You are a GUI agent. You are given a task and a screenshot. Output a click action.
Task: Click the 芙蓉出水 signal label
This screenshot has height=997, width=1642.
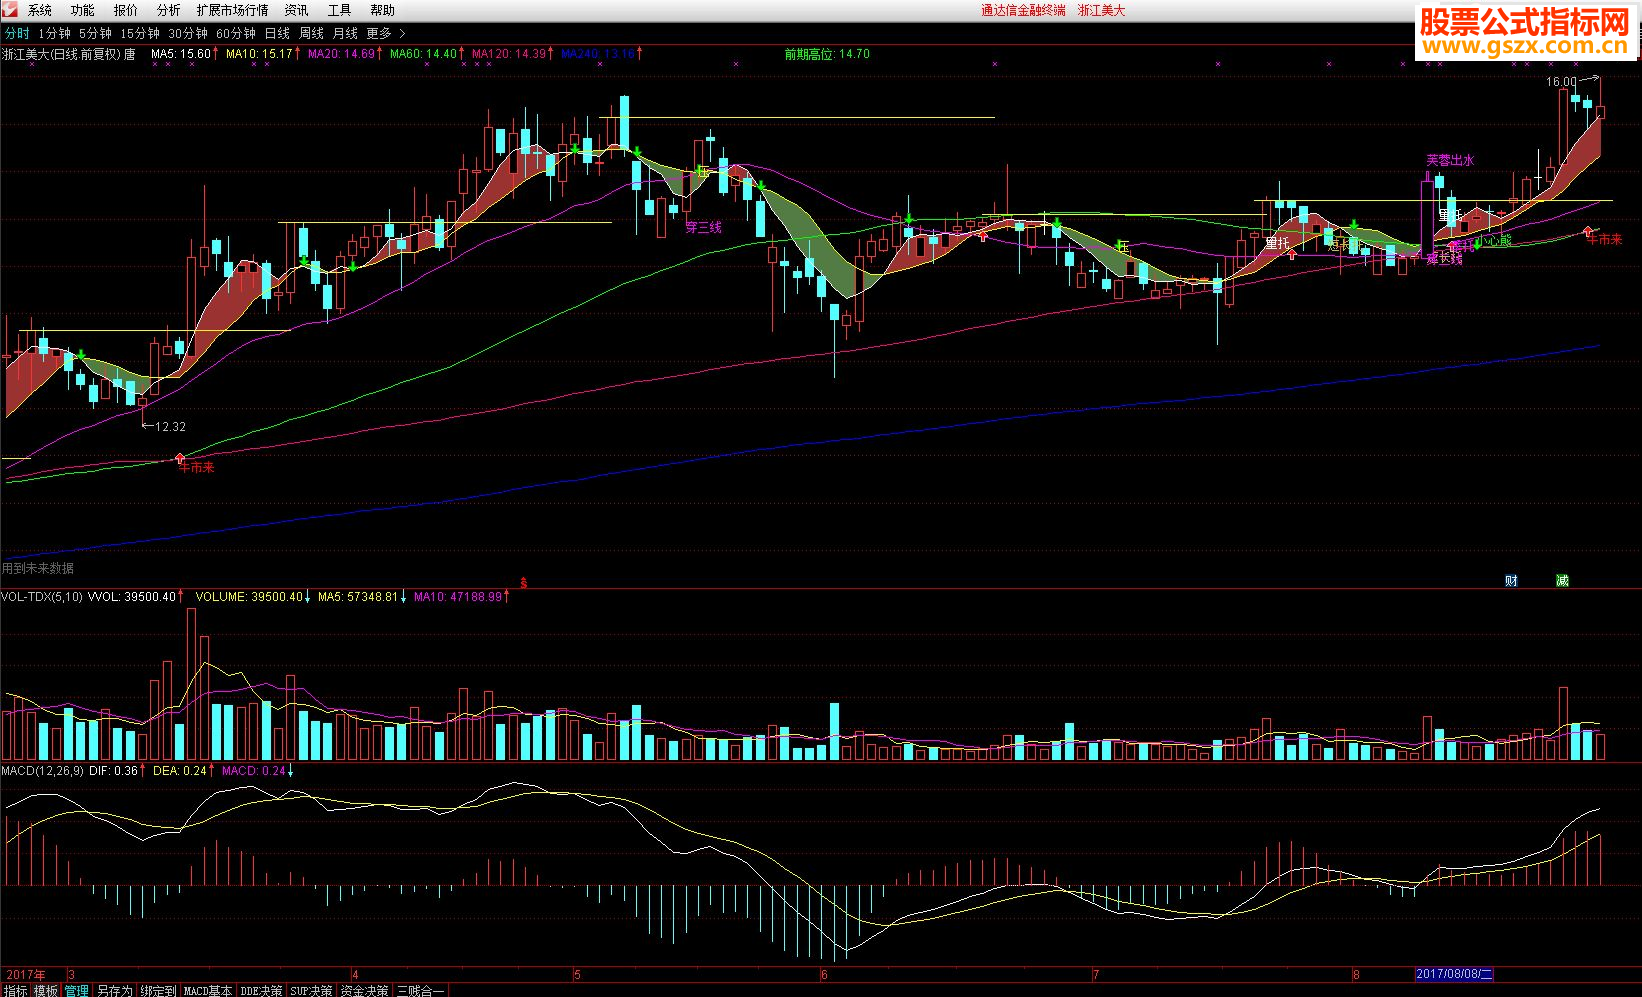click(x=1450, y=160)
